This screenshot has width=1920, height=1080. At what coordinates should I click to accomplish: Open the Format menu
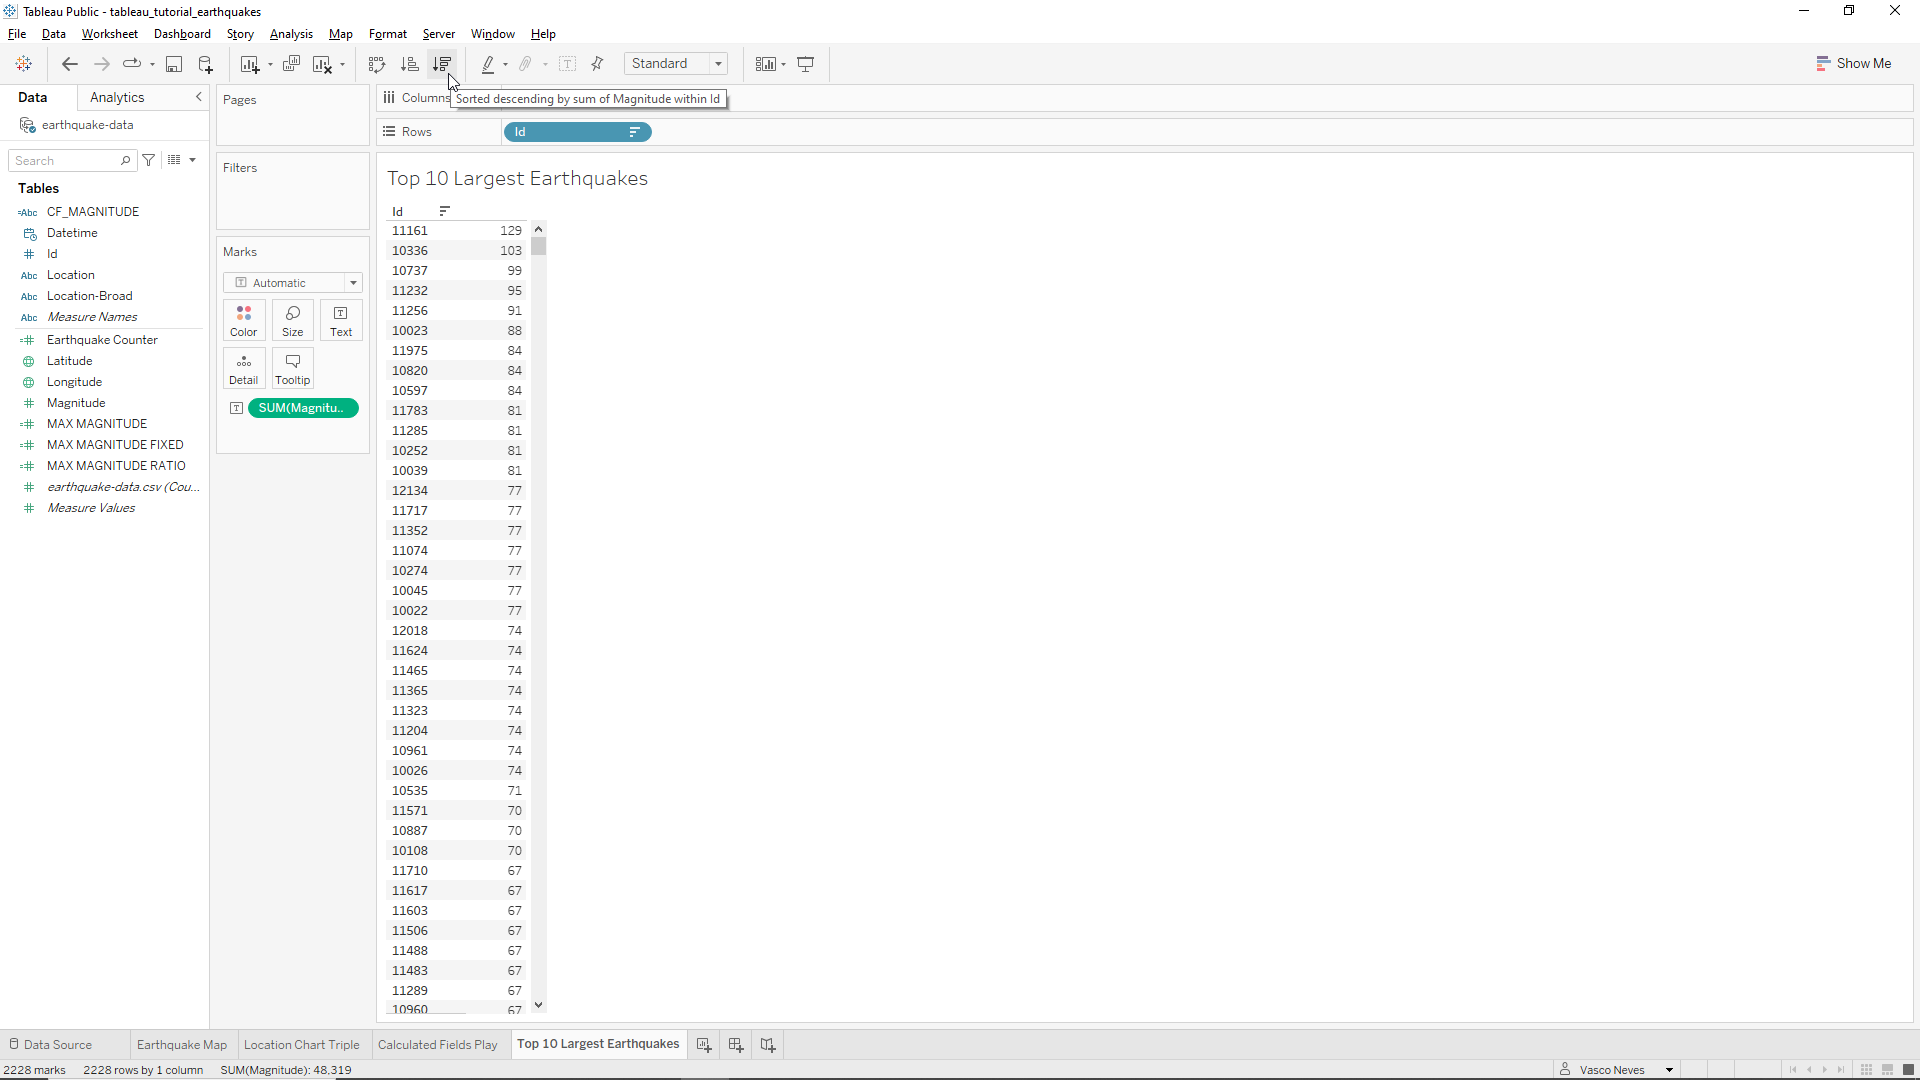[x=388, y=34]
